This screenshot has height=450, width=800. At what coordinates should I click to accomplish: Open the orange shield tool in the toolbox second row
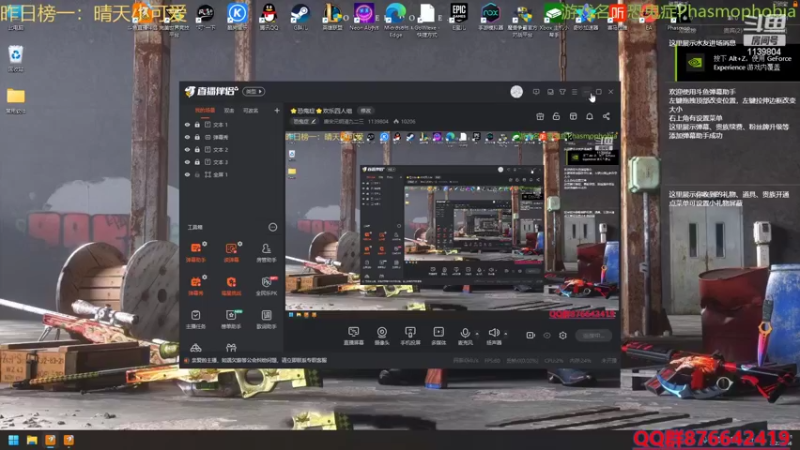[x=231, y=286]
